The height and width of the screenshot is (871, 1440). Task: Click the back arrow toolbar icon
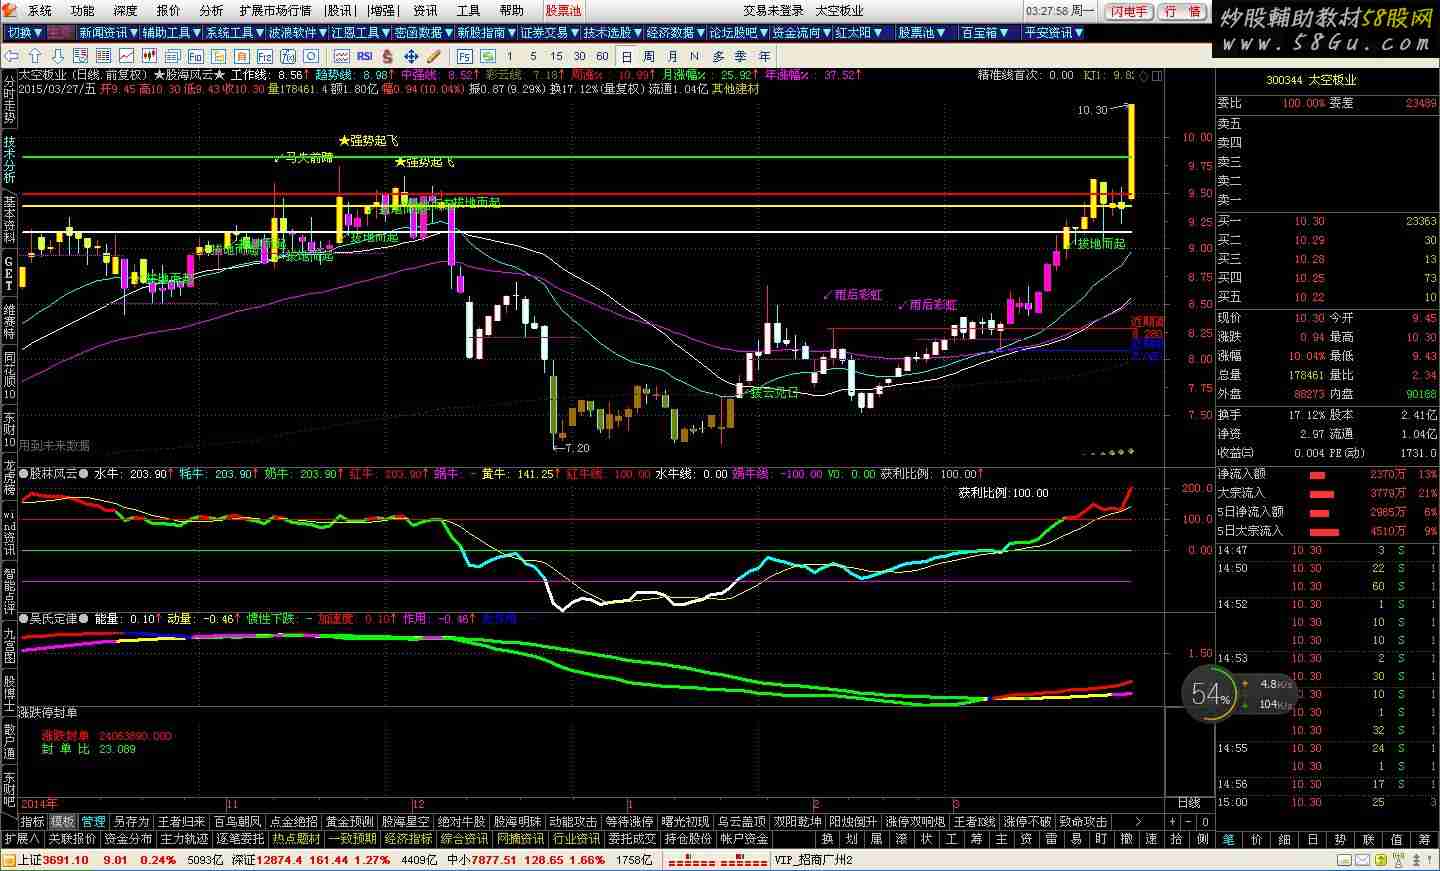(11, 56)
